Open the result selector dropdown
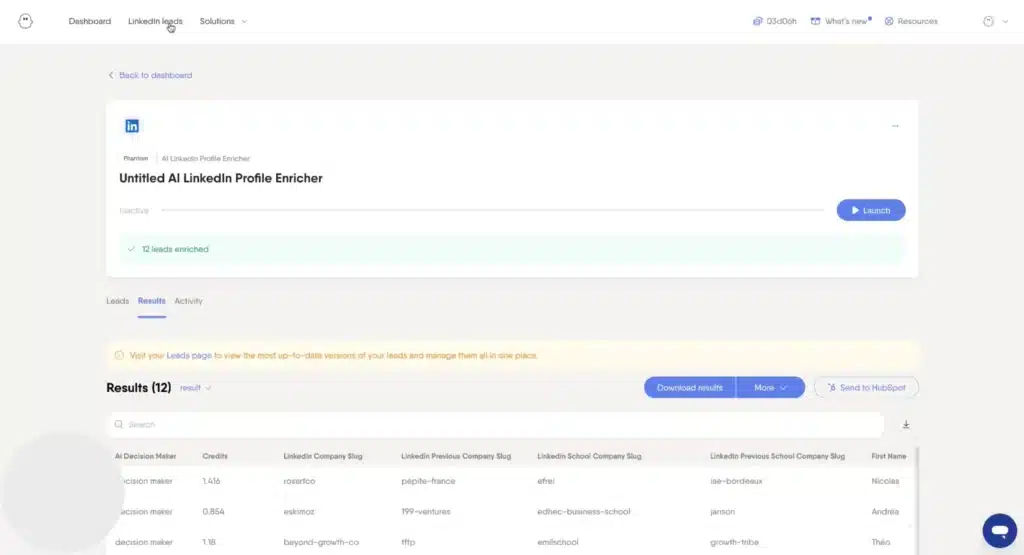This screenshot has width=1024, height=555. [195, 387]
